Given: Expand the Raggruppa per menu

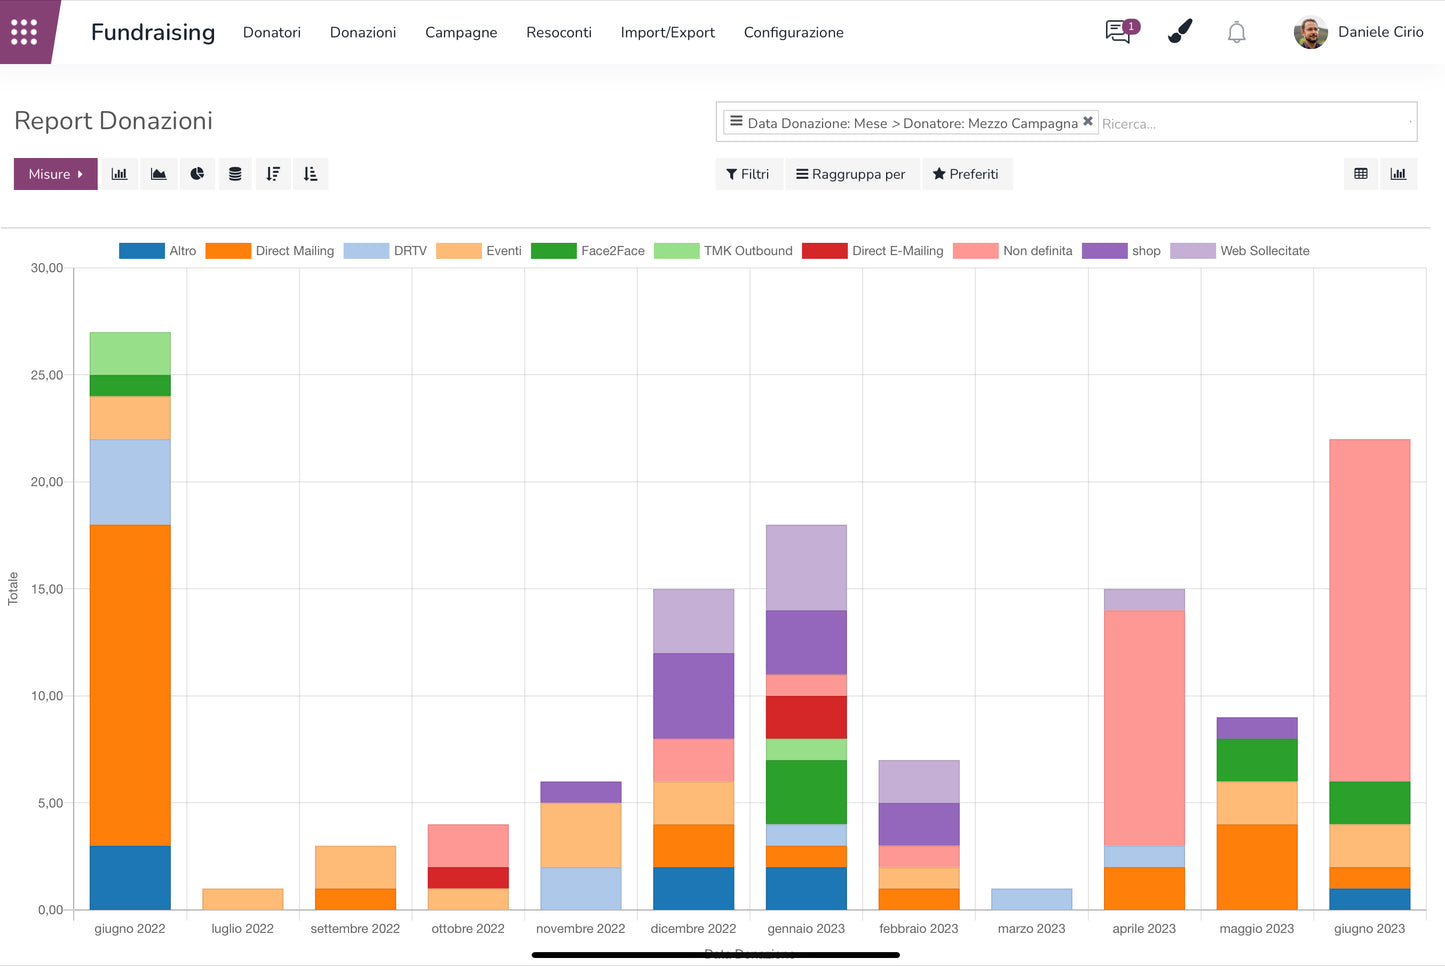Looking at the screenshot, I should click(x=851, y=174).
